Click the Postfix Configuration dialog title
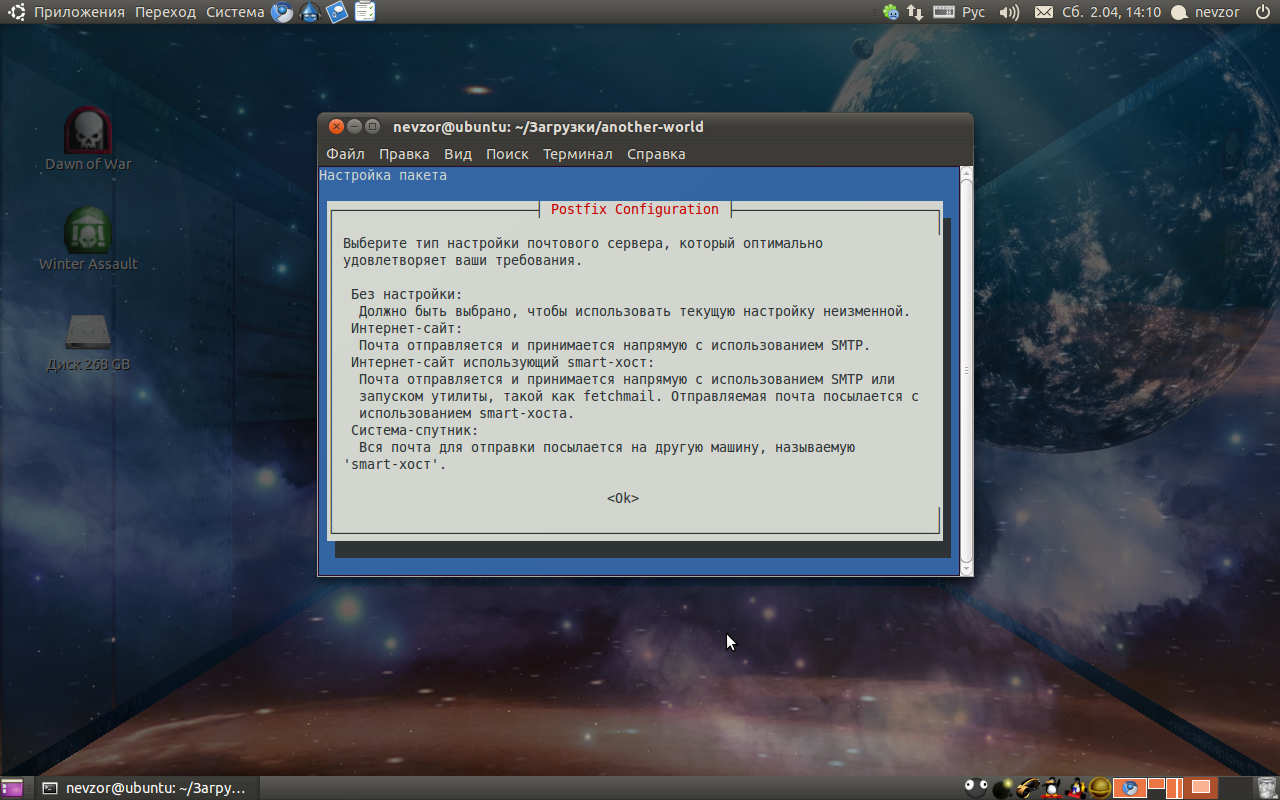Viewport: 1280px width, 800px height. 635,209
